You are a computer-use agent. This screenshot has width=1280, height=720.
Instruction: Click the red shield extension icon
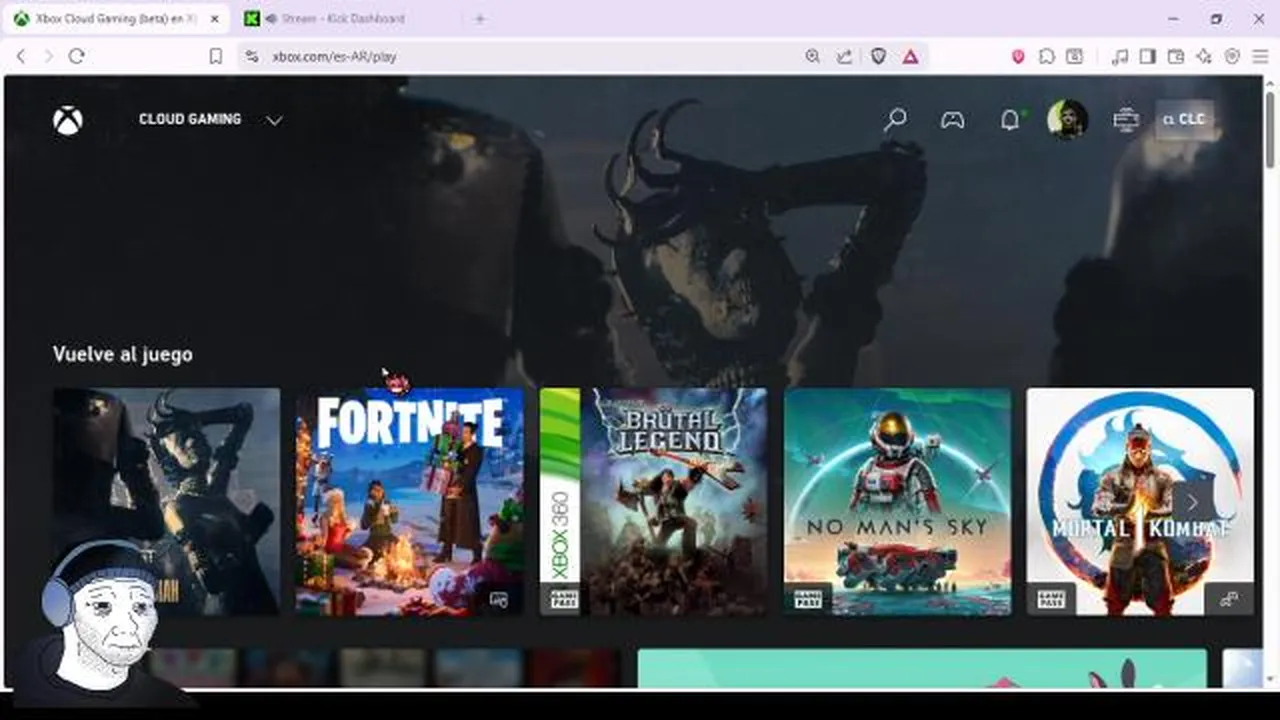click(1018, 57)
